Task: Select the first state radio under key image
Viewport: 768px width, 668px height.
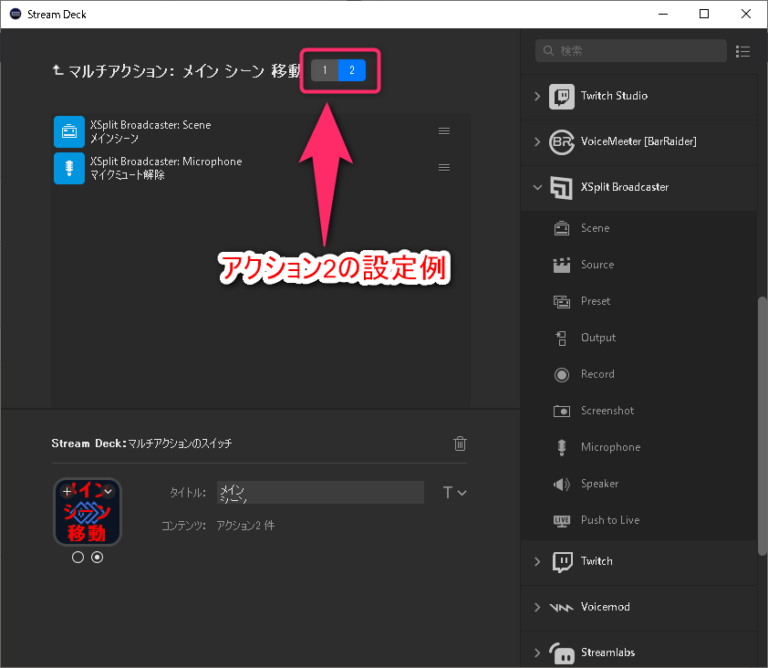Action: point(78,558)
